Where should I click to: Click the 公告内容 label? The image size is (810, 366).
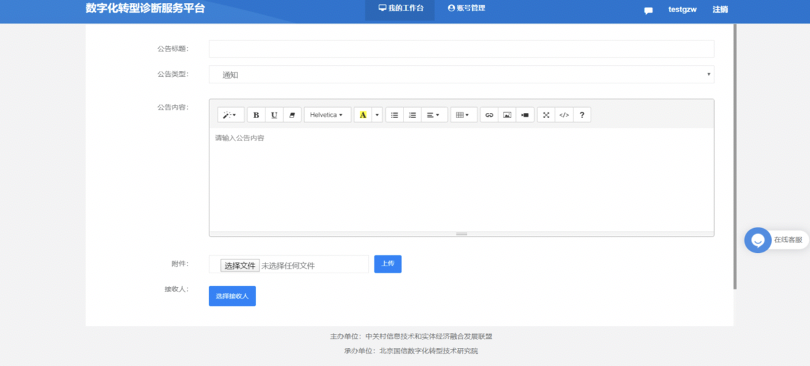point(173,107)
